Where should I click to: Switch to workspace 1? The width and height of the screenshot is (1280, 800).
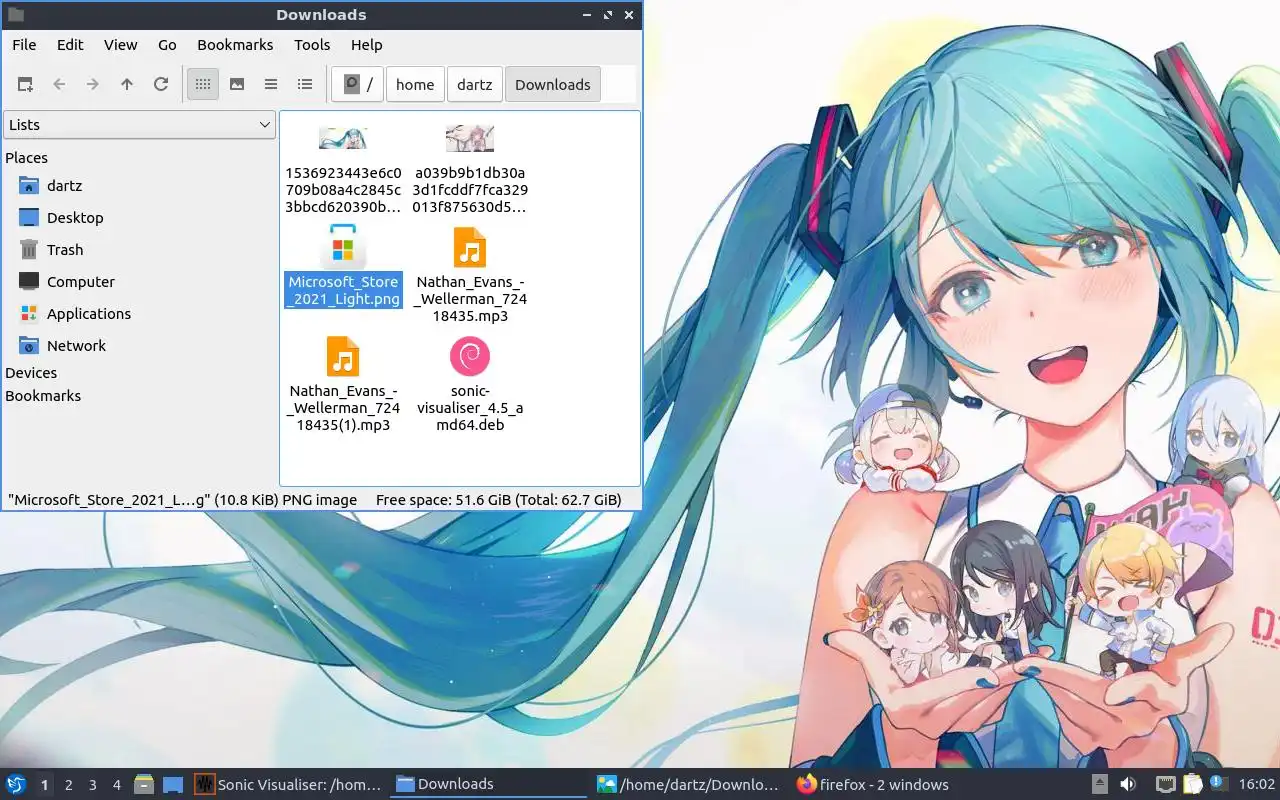[45, 785]
